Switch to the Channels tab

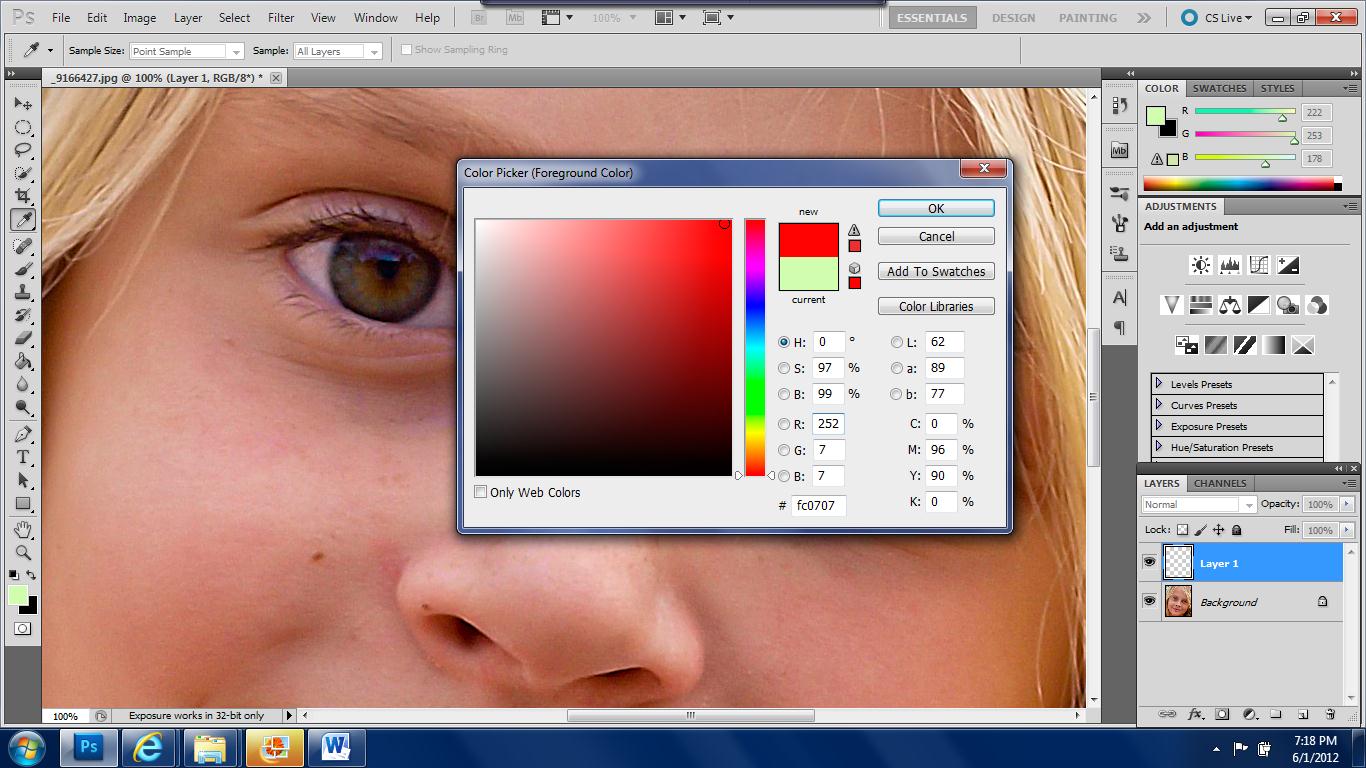point(1220,483)
